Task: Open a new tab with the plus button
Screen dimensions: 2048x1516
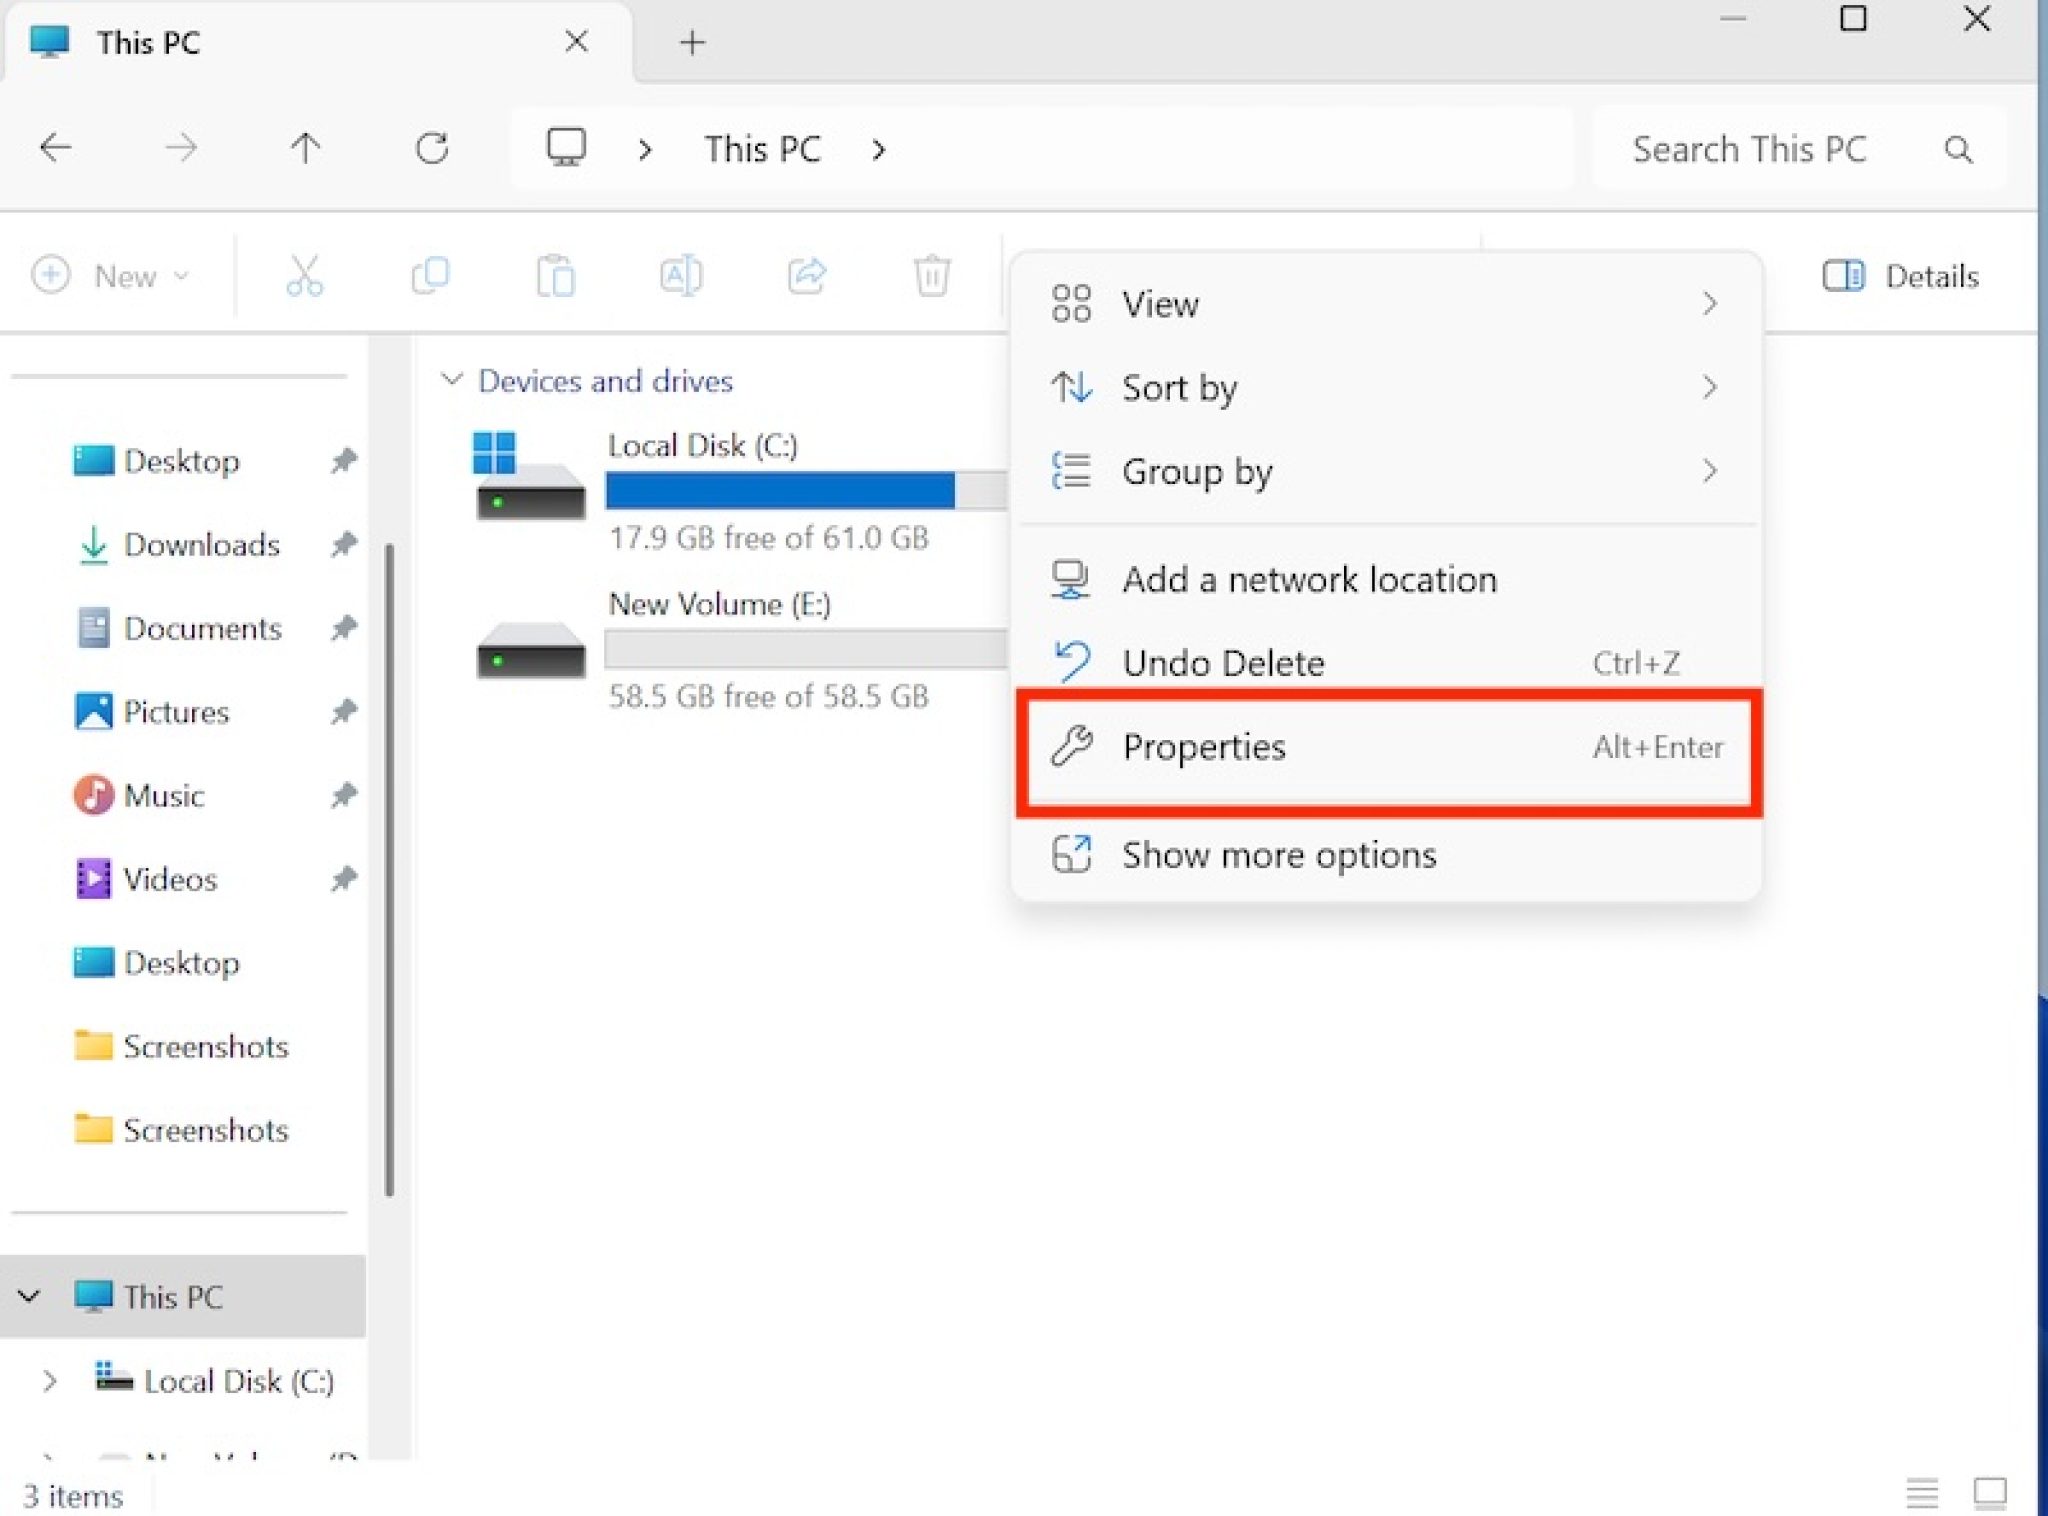Action: pos(691,42)
